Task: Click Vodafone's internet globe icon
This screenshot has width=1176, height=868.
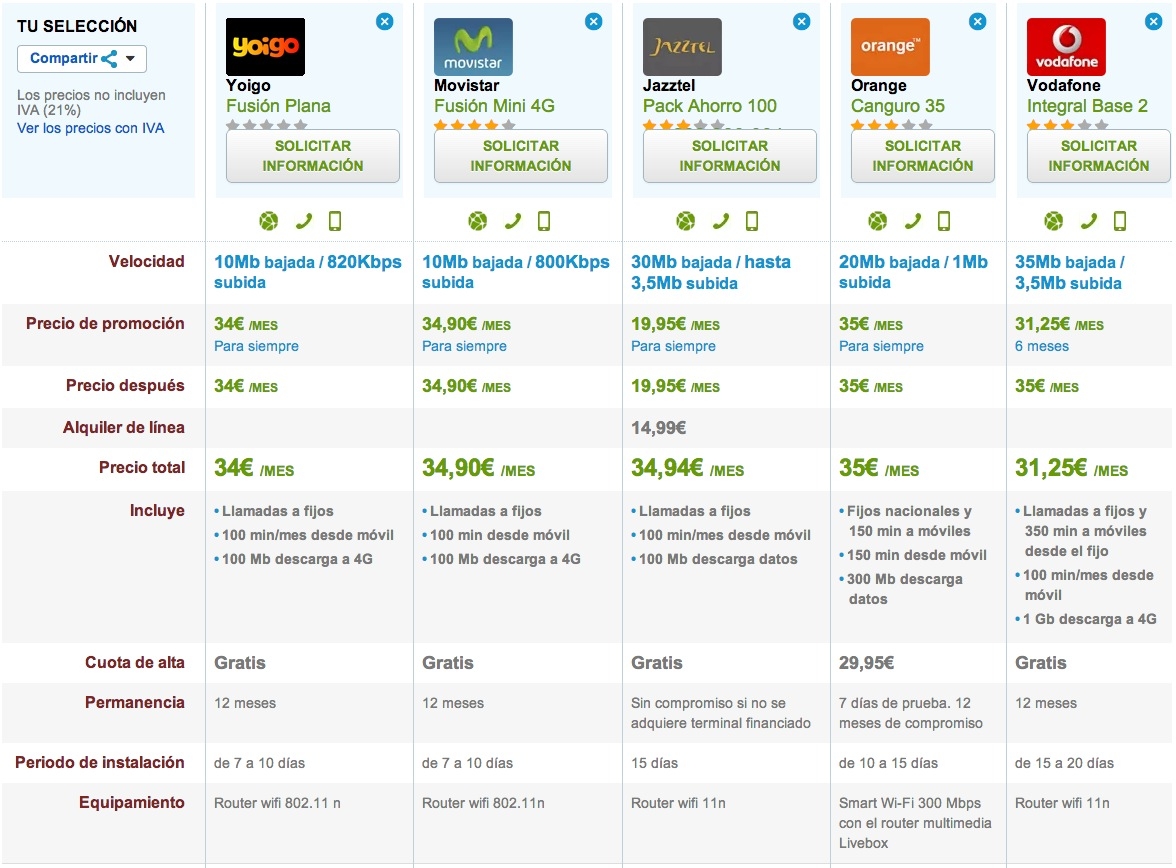Action: (1054, 221)
